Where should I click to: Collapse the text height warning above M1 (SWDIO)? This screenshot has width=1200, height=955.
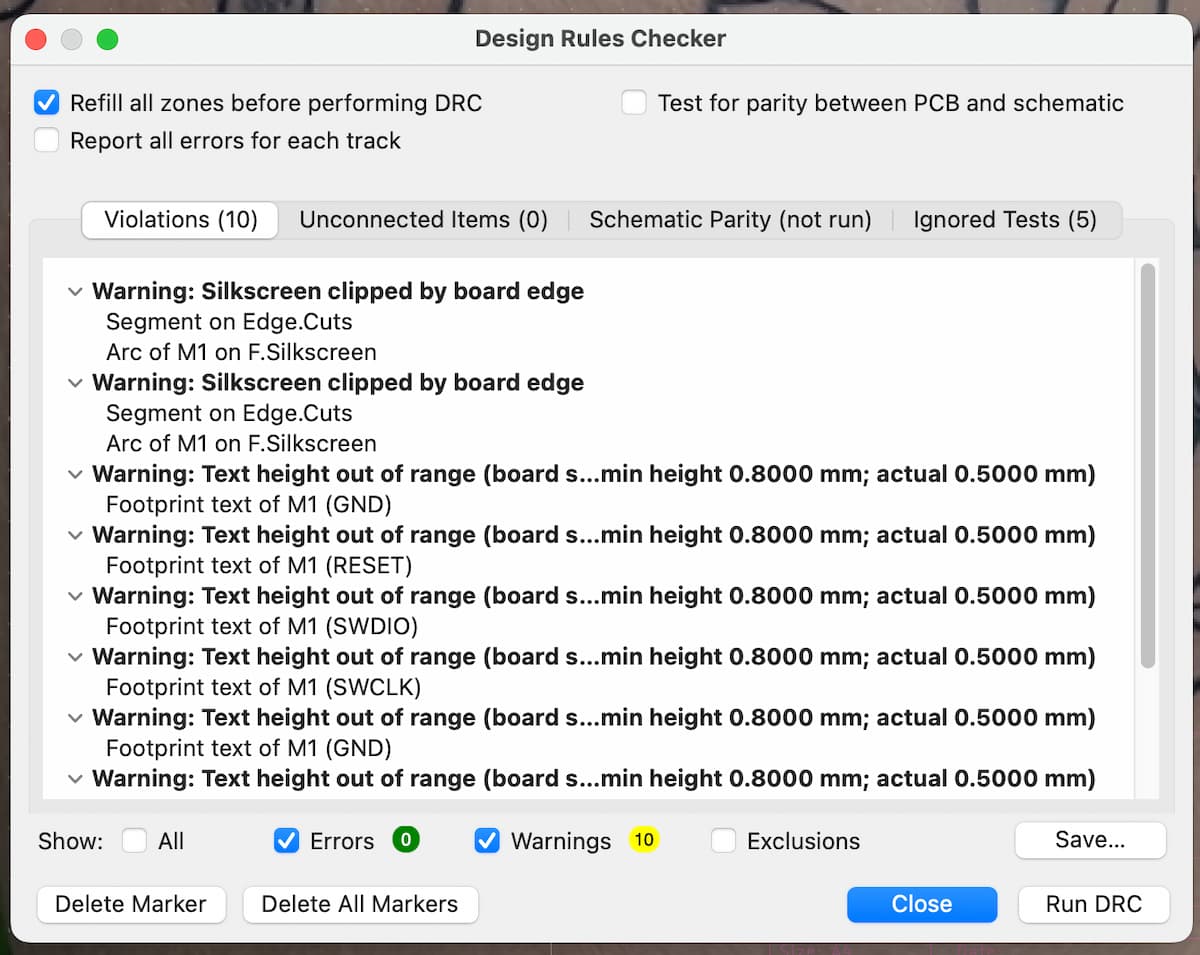[75, 596]
